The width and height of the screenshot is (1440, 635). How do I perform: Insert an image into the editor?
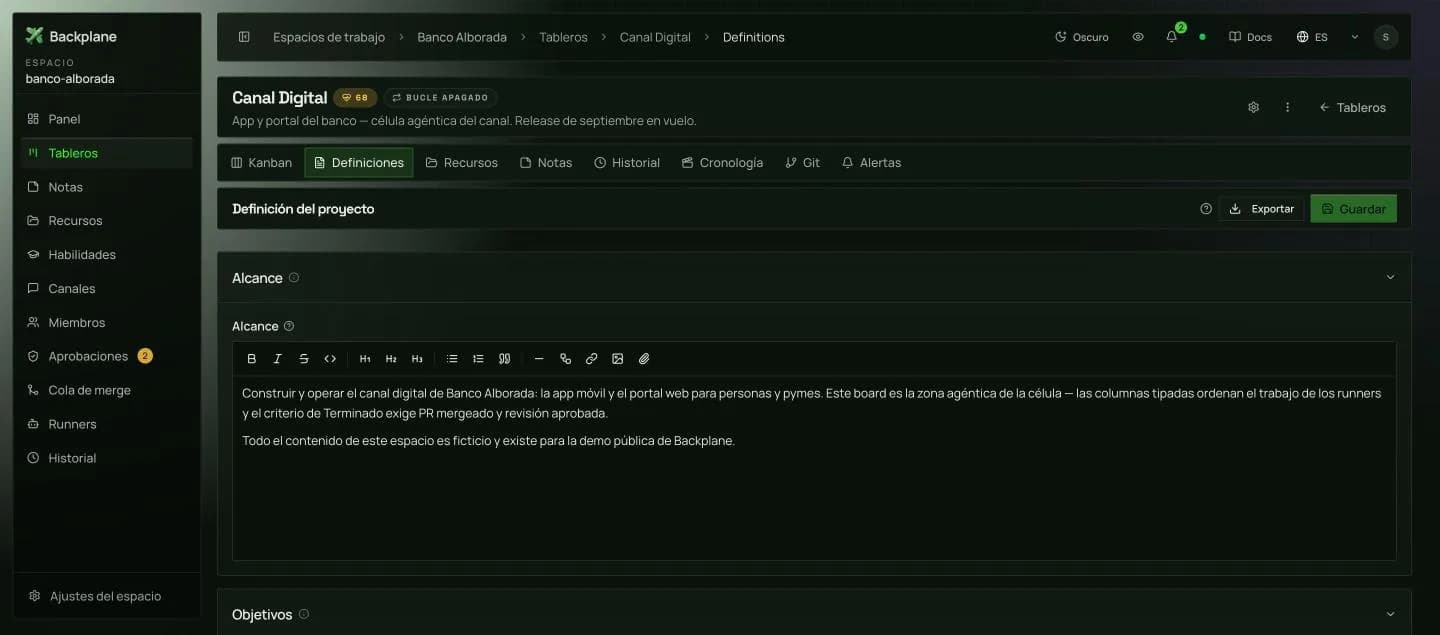(x=618, y=359)
